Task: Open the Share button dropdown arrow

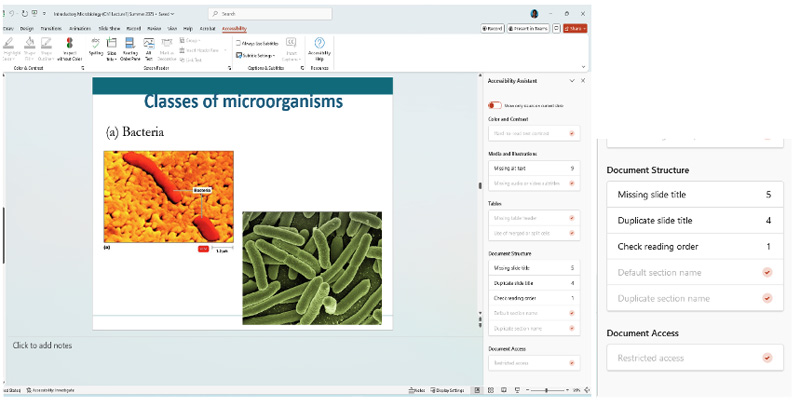Action: click(584, 29)
